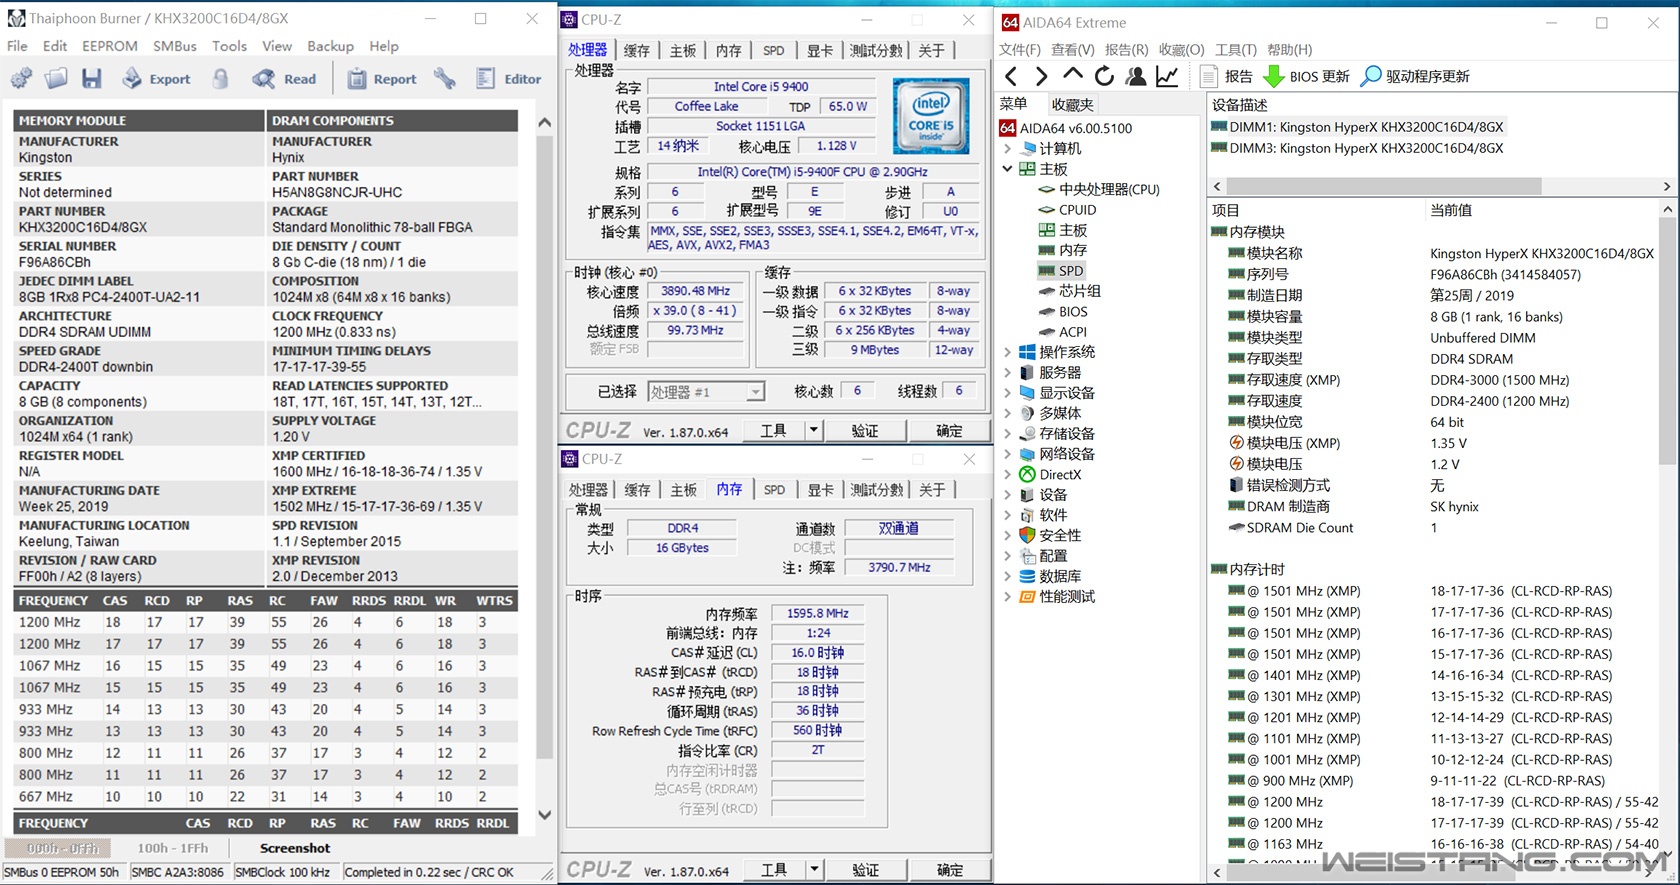The height and width of the screenshot is (885, 1680).
Task: Switch to 收藏夹 tab in AIDA64 panel
Action: pyautogui.click(x=1072, y=105)
